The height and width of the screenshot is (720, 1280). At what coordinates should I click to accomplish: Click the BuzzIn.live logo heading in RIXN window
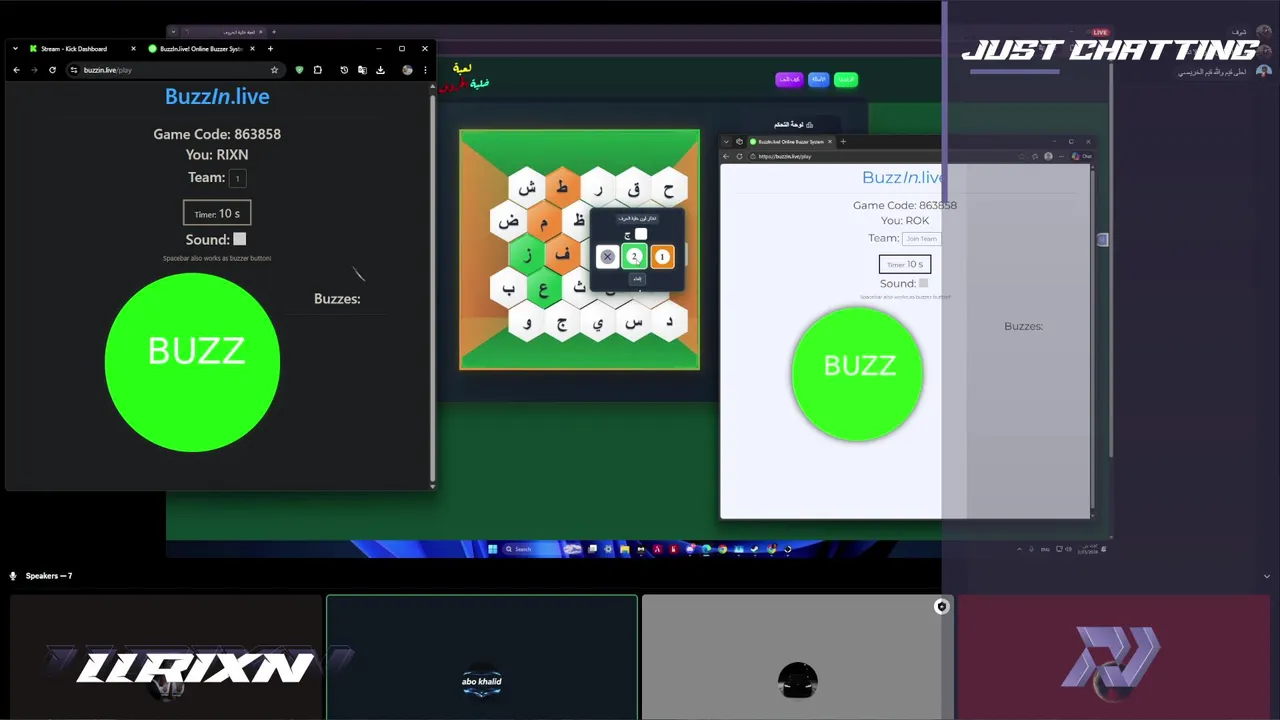point(217,97)
